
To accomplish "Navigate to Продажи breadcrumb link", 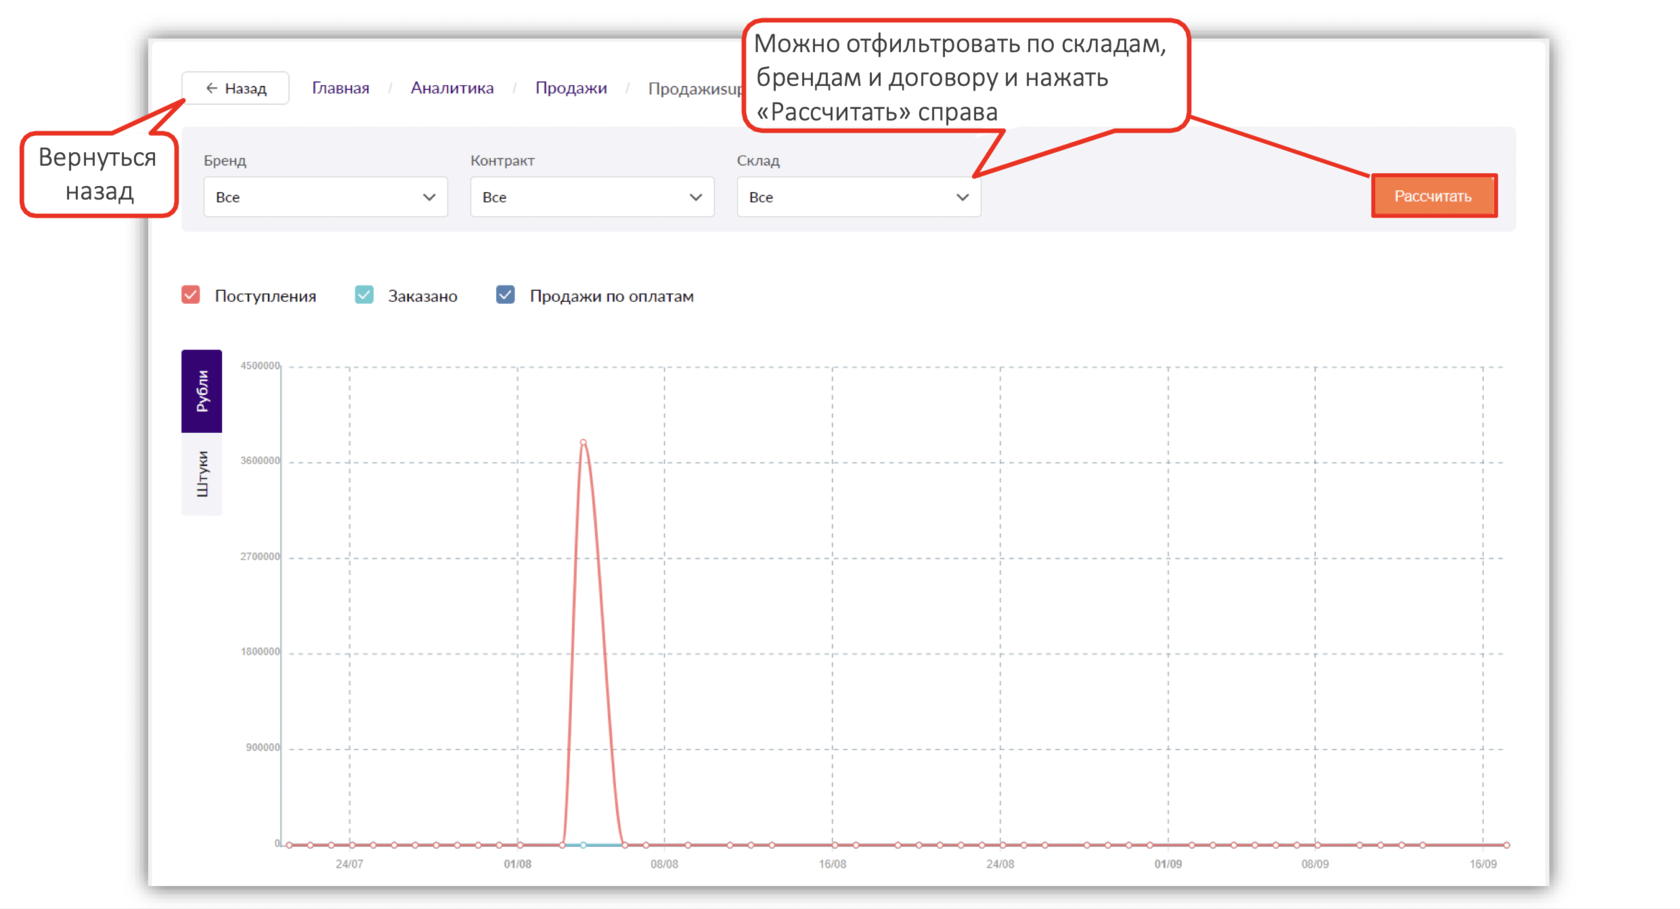I will [571, 88].
